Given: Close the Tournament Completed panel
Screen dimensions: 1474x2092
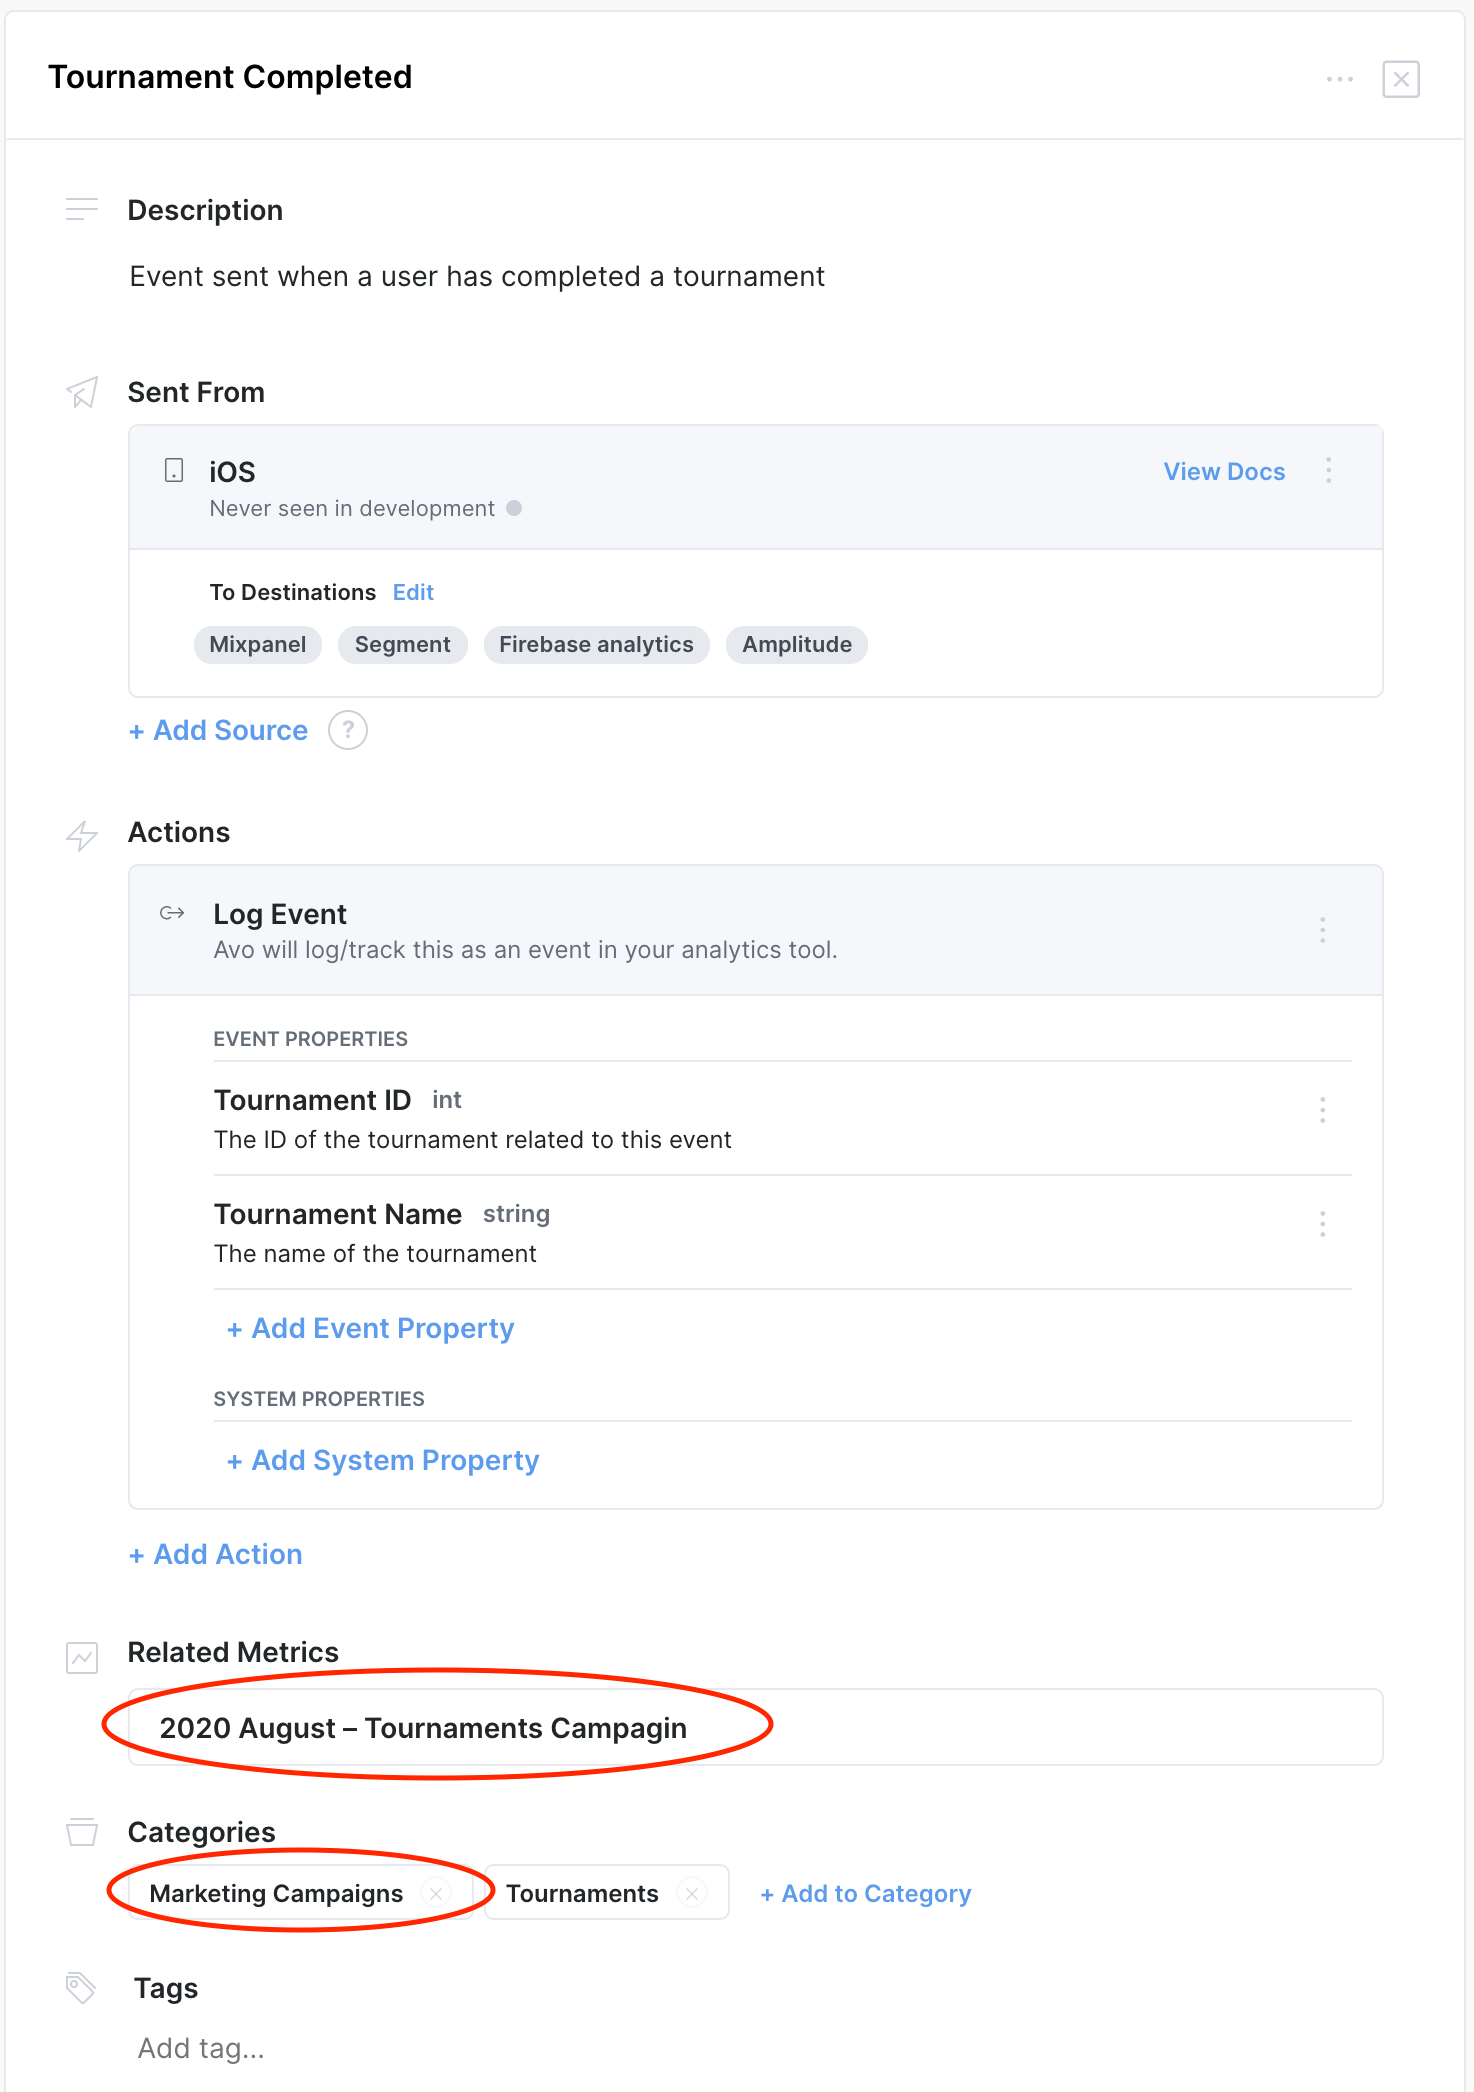Looking at the screenshot, I should click(x=1400, y=79).
